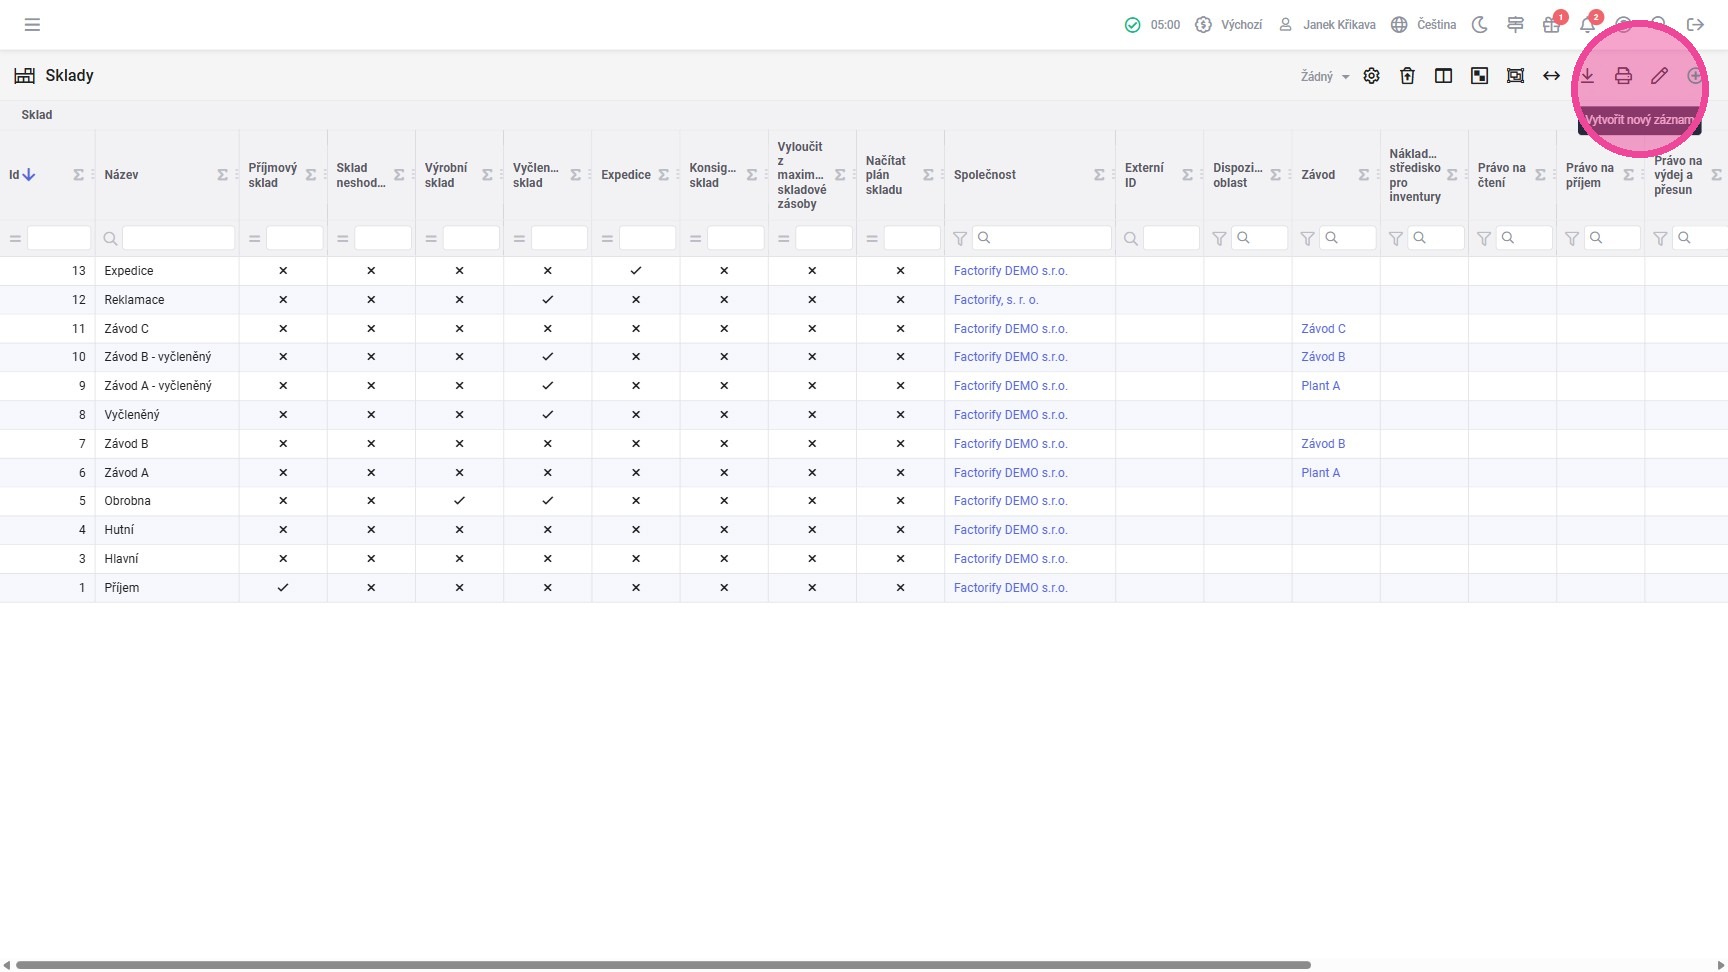Image resolution: width=1728 pixels, height=972 pixels.
Task: Expand the Žádný view dropdown
Action: click(x=1324, y=77)
